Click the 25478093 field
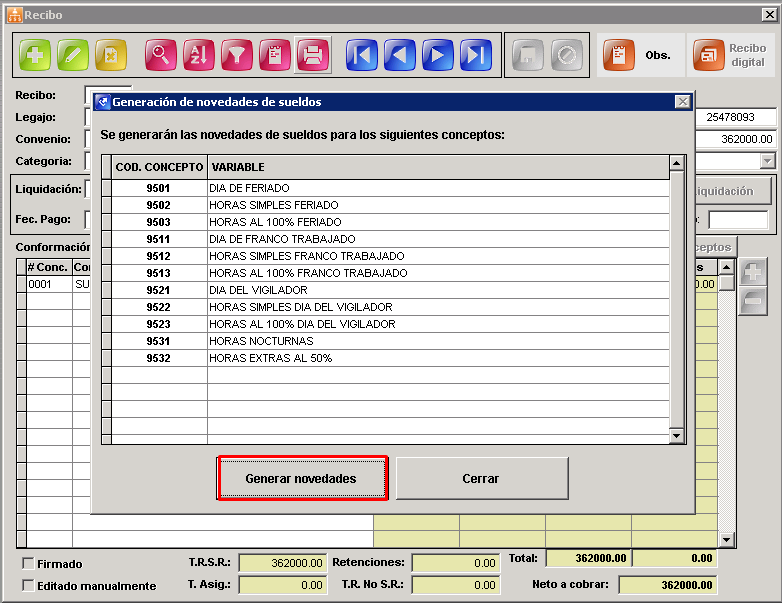The width and height of the screenshot is (782, 603). tap(736, 117)
